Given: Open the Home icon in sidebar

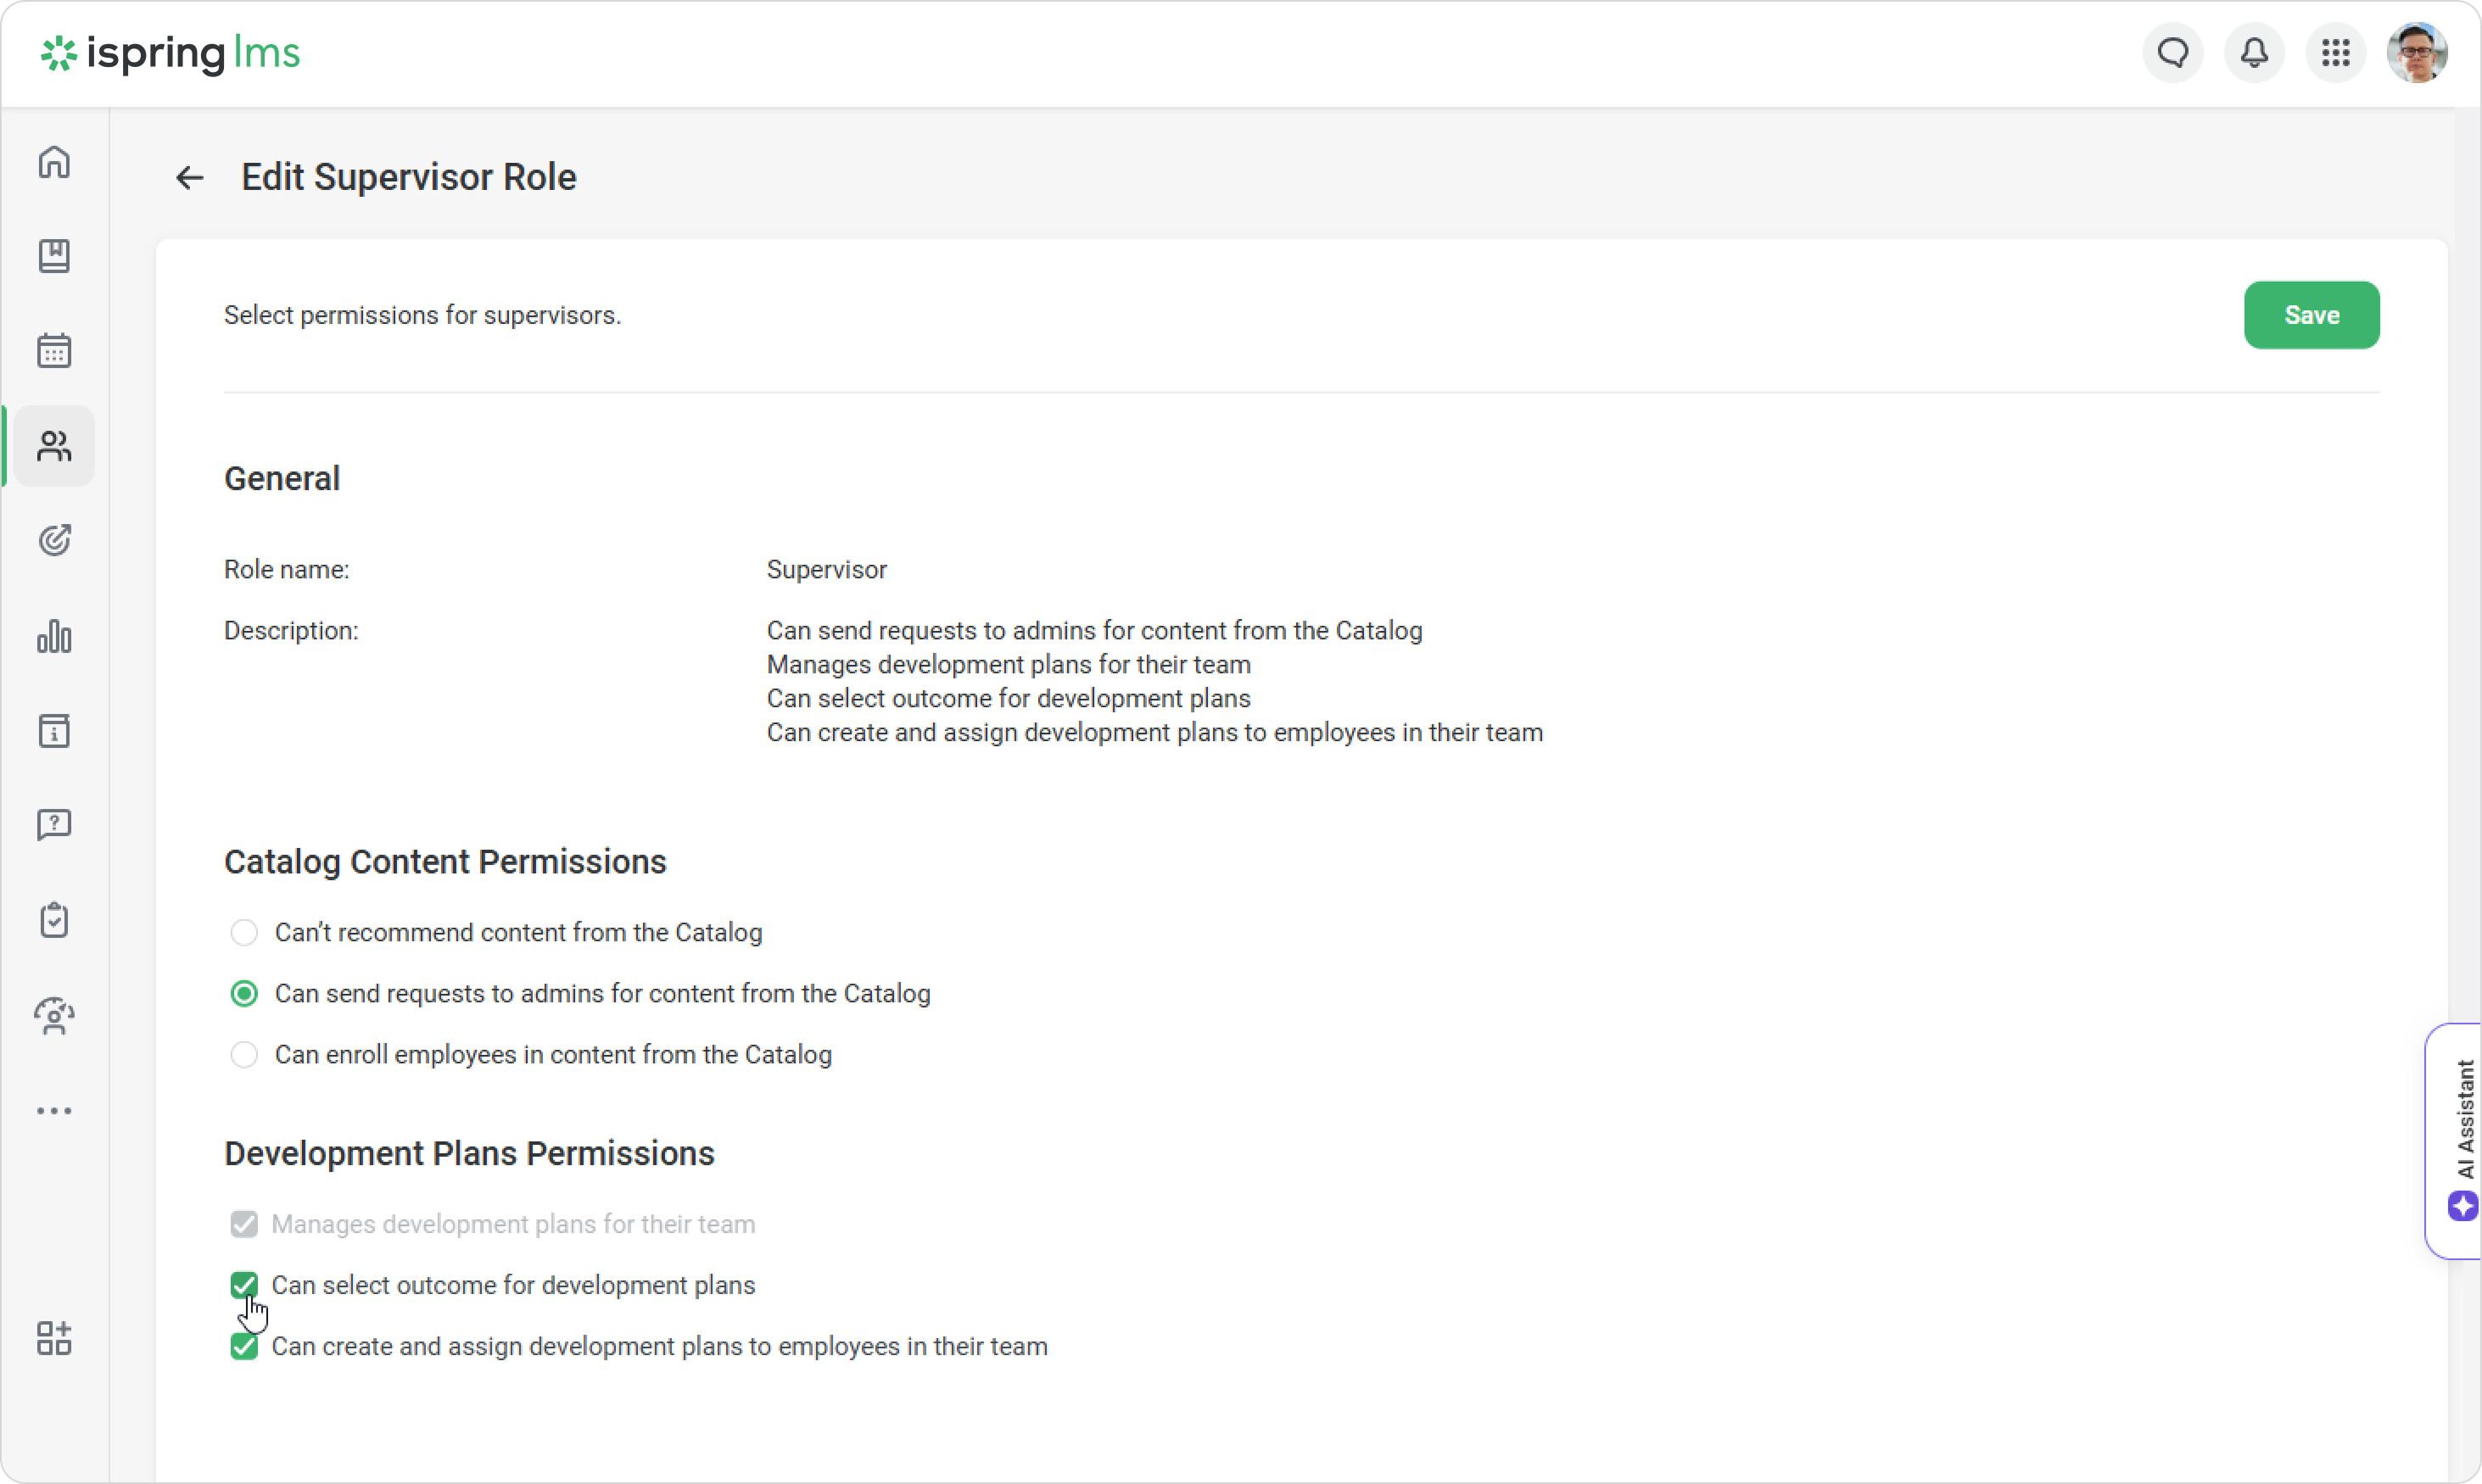Looking at the screenshot, I should point(54,162).
